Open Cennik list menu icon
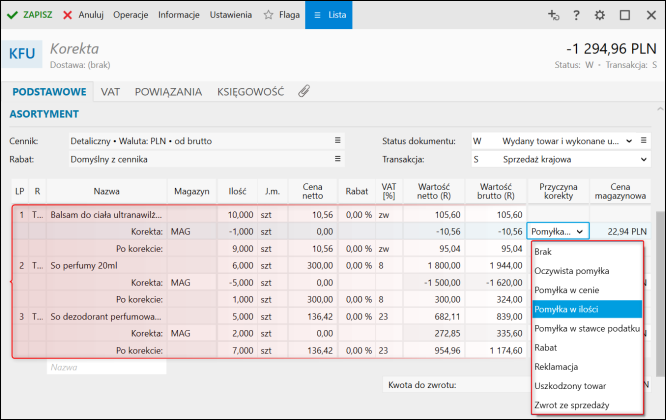This screenshot has height=420, width=666. (338, 140)
